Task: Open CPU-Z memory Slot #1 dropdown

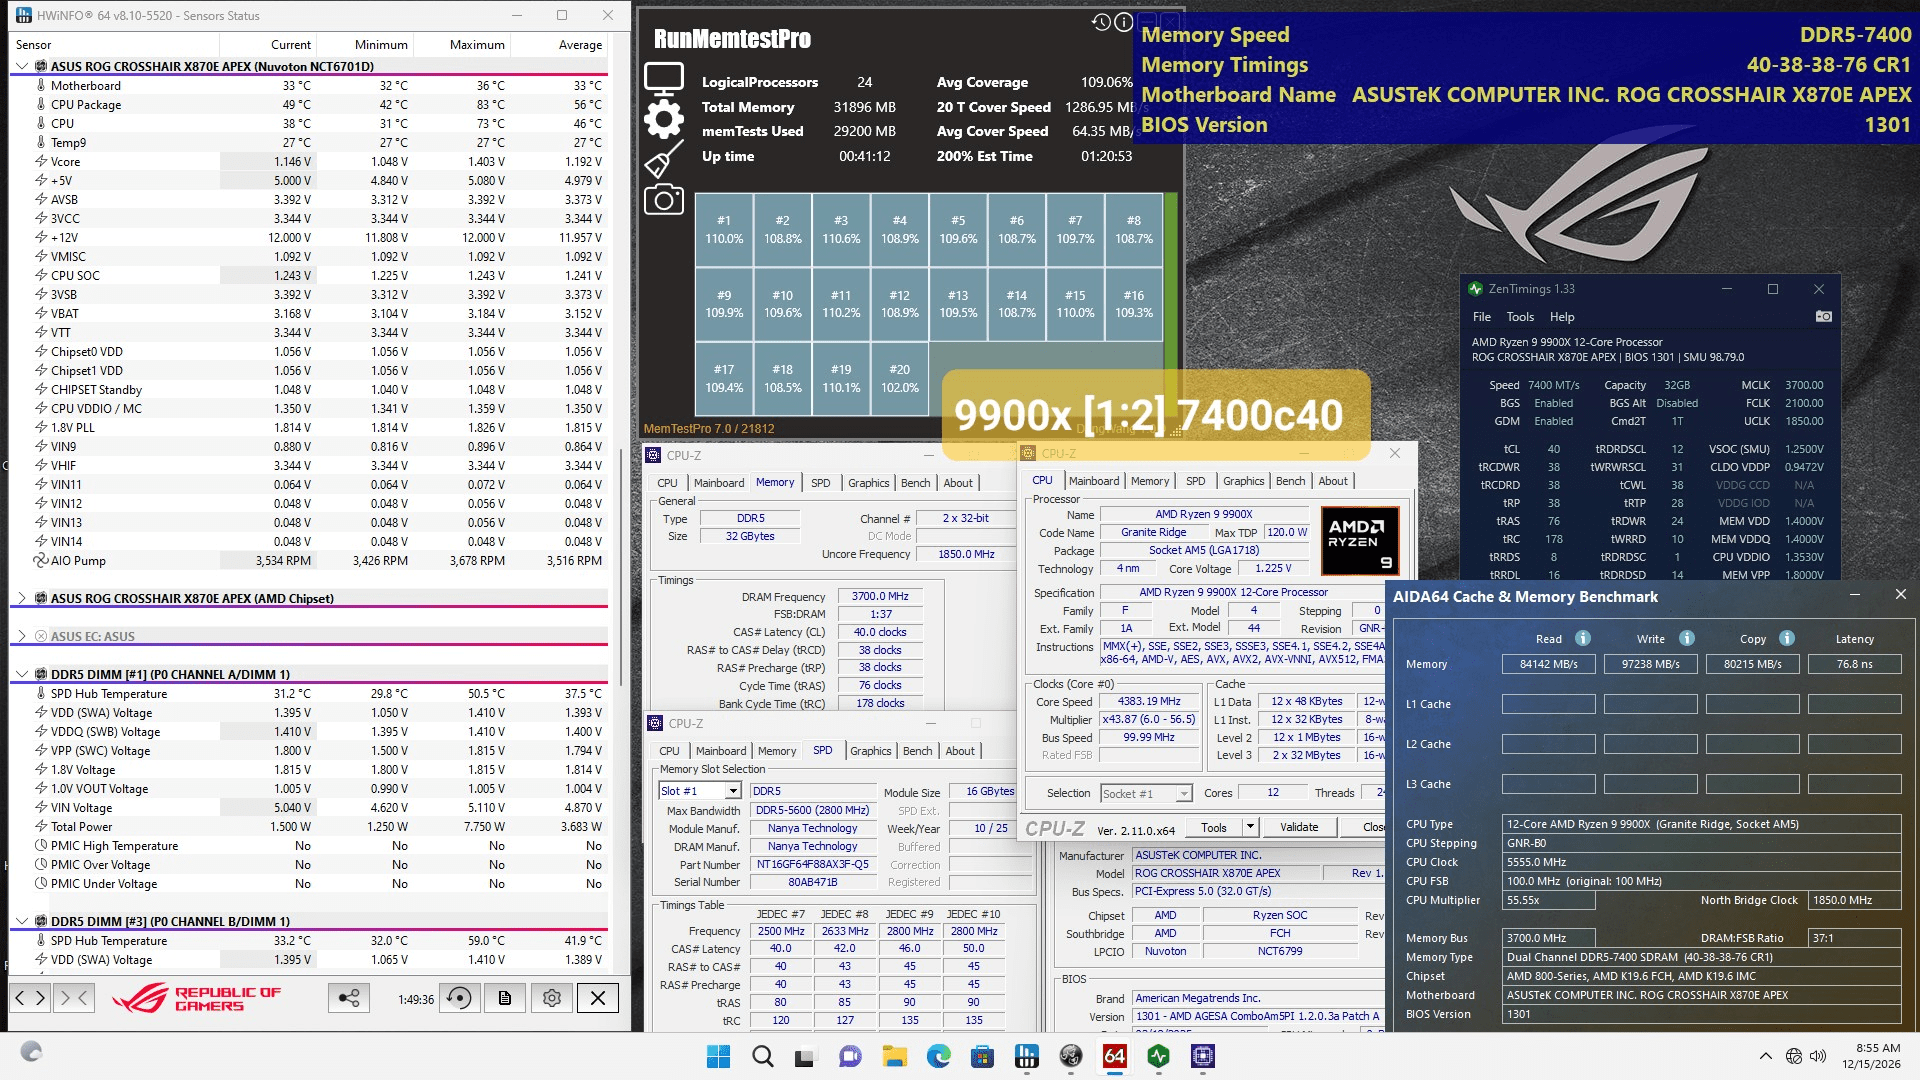Action: pos(732,791)
